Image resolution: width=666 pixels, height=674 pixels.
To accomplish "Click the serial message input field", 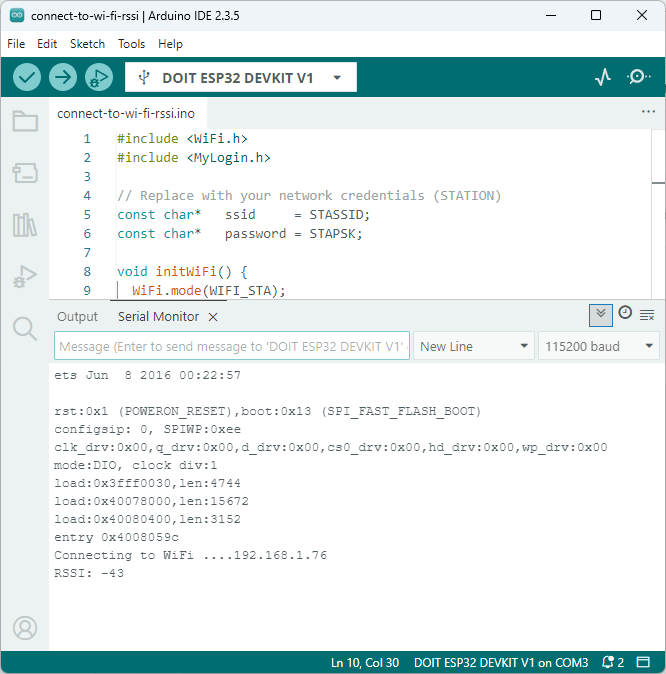I will (231, 346).
